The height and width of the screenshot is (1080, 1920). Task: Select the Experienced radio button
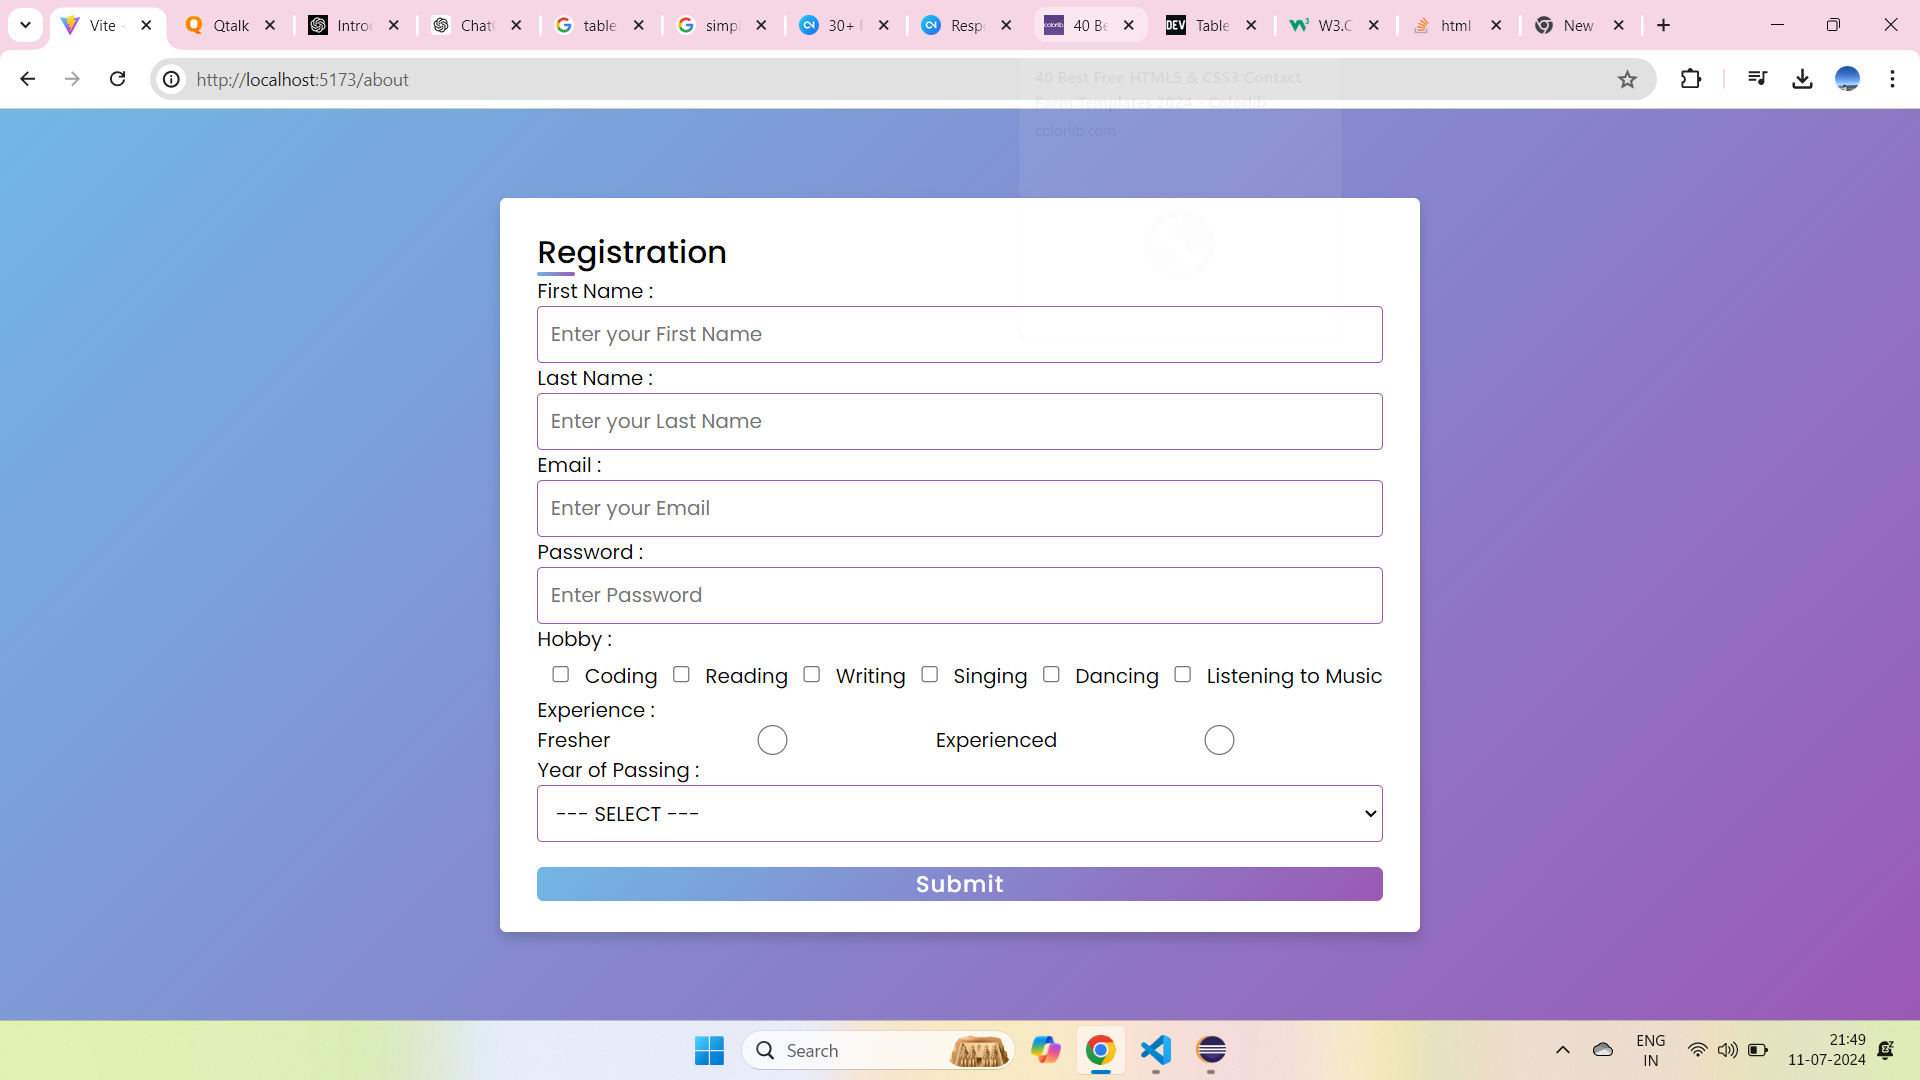(1219, 740)
